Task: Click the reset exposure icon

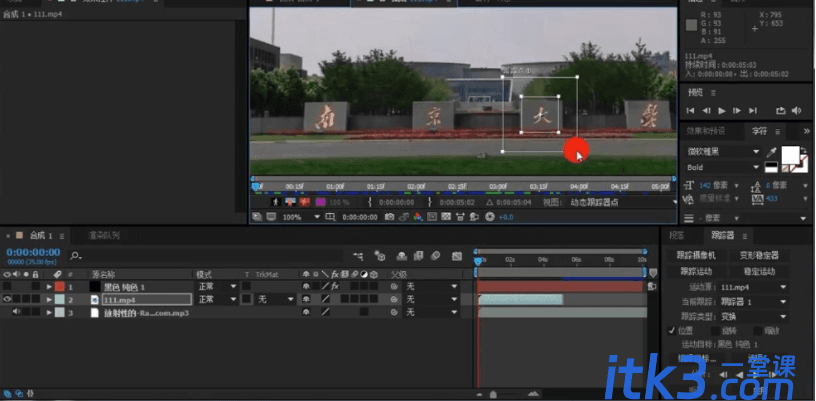Action: pyautogui.click(x=489, y=217)
